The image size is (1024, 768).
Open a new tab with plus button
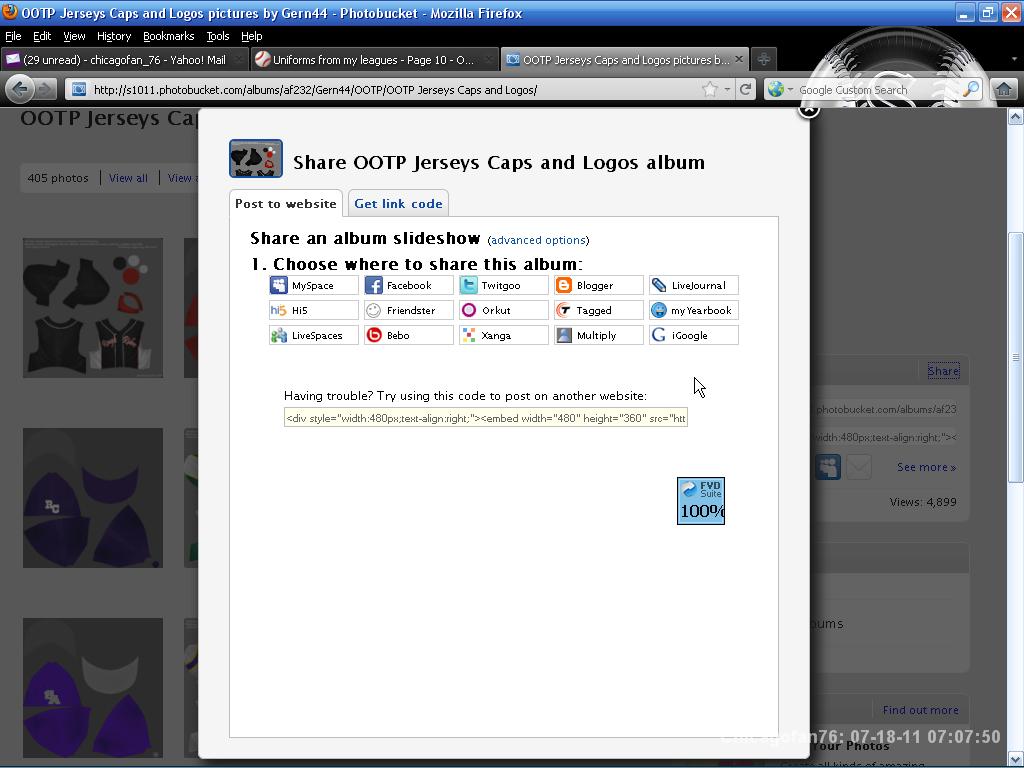[x=763, y=59]
